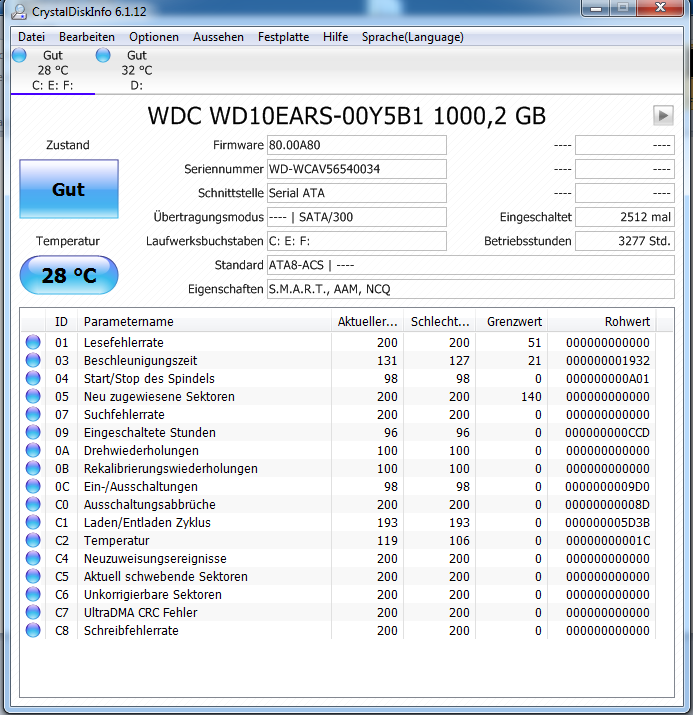Click the Seriennummer field WD-WCAV56540034
The image size is (693, 715).
[x=357, y=169]
